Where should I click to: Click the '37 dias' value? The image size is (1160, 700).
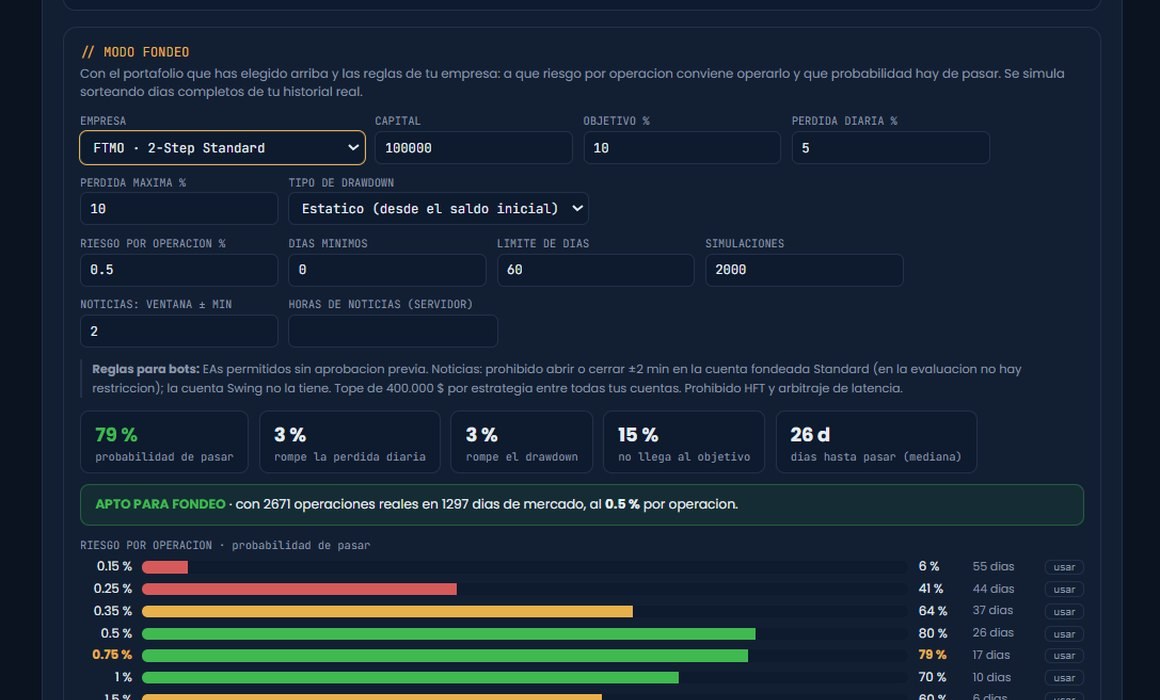click(993, 610)
